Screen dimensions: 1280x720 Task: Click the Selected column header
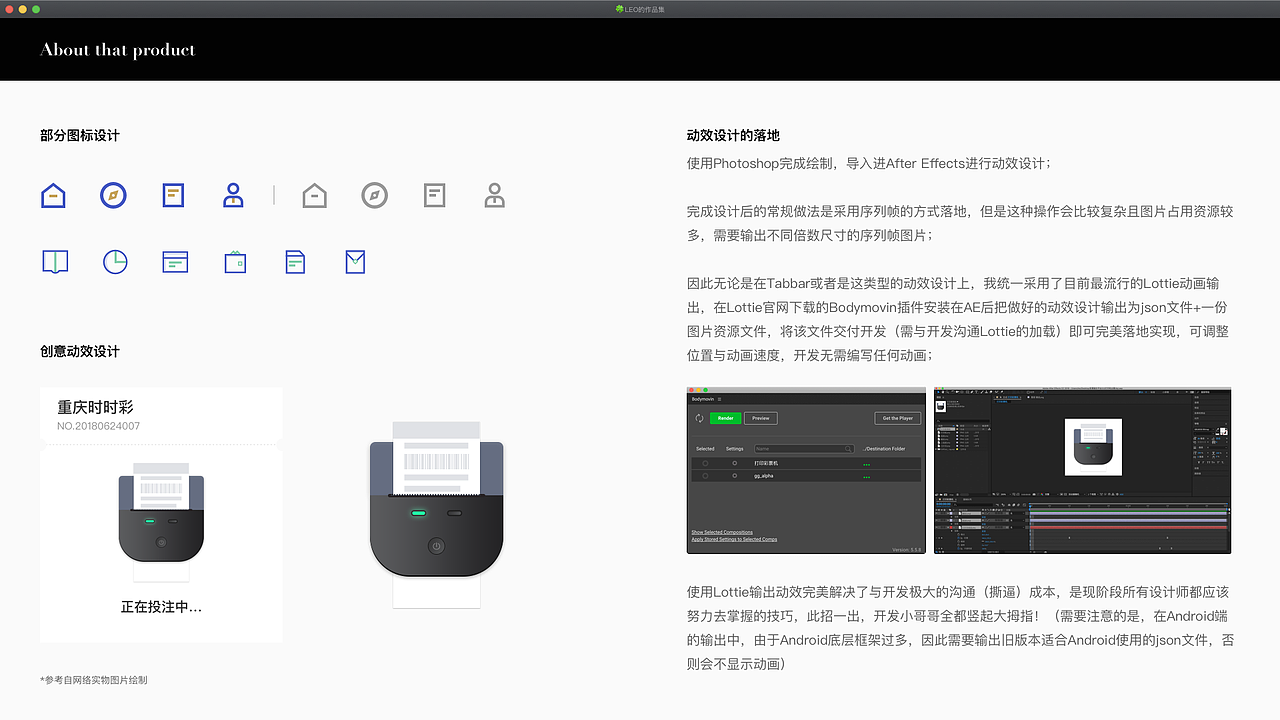point(705,449)
